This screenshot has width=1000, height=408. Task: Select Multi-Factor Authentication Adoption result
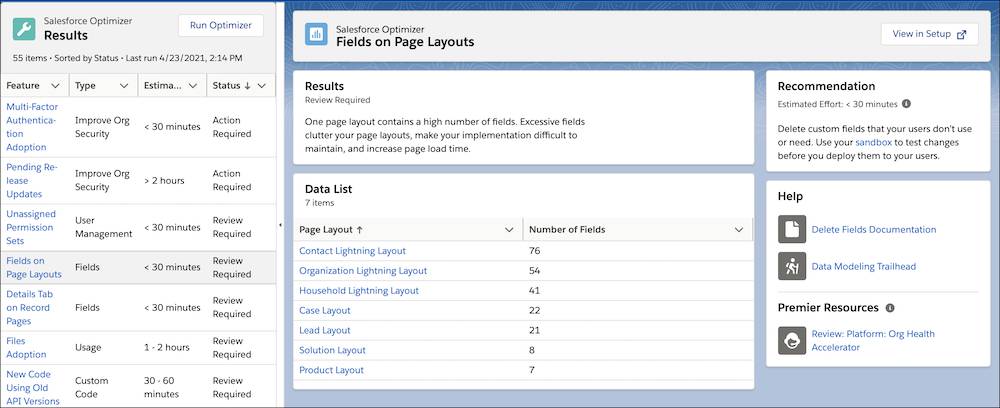31,127
